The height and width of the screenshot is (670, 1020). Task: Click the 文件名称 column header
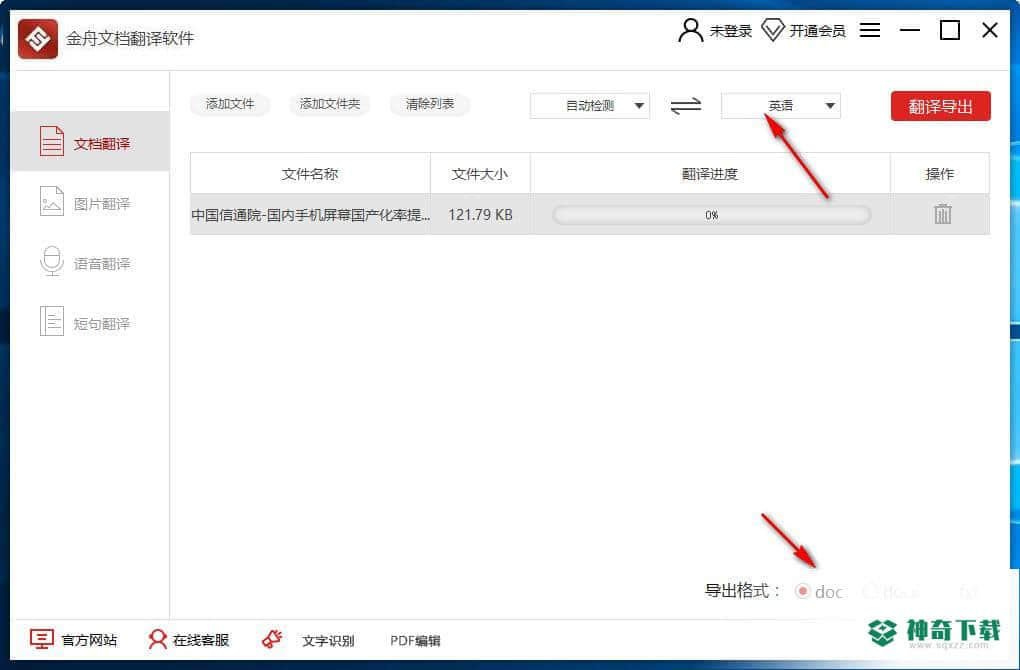310,174
